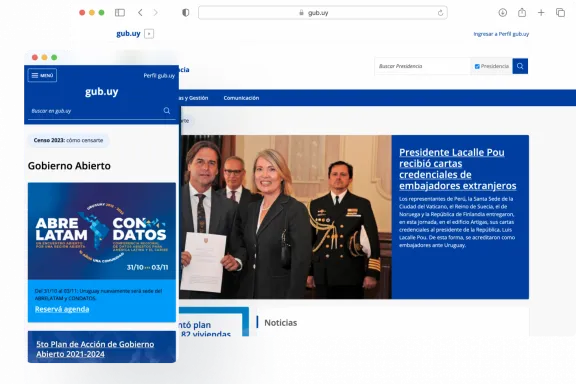Screen dimensions: 576x384
Task: Click the Ingresar a Perfil gub.uy link
Action: (x=501, y=34)
